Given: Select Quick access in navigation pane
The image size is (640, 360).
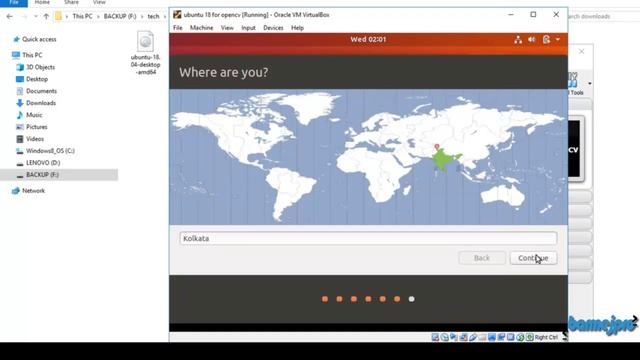Looking at the screenshot, I should pos(39,39).
